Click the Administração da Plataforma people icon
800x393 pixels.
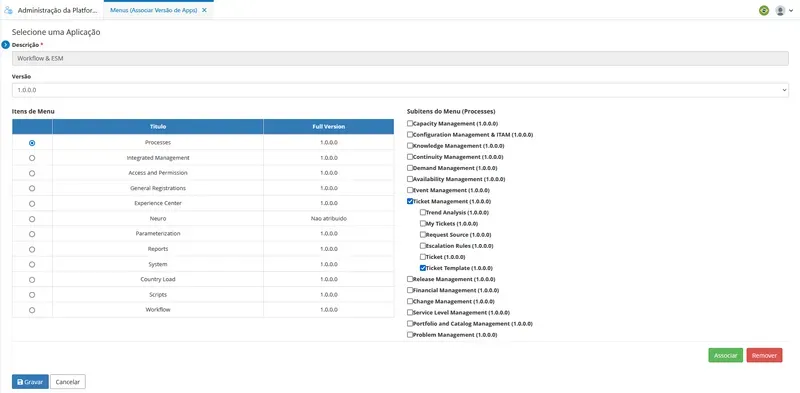(x=8, y=10)
